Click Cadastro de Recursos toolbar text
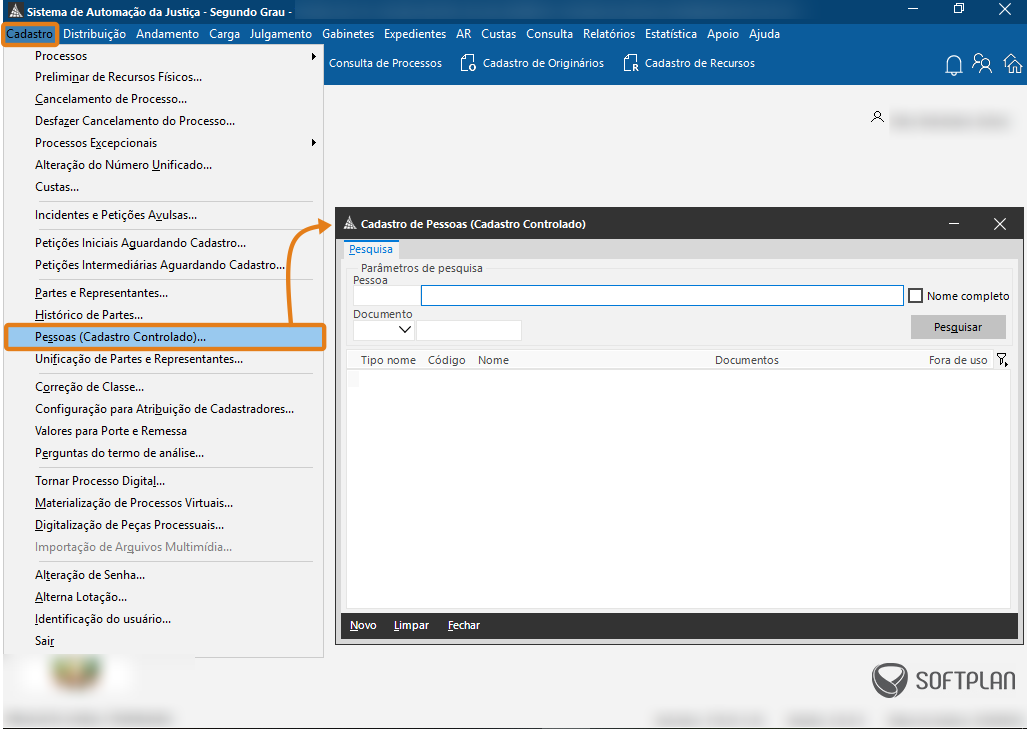Screen dimensions: 1027x729 coord(700,63)
